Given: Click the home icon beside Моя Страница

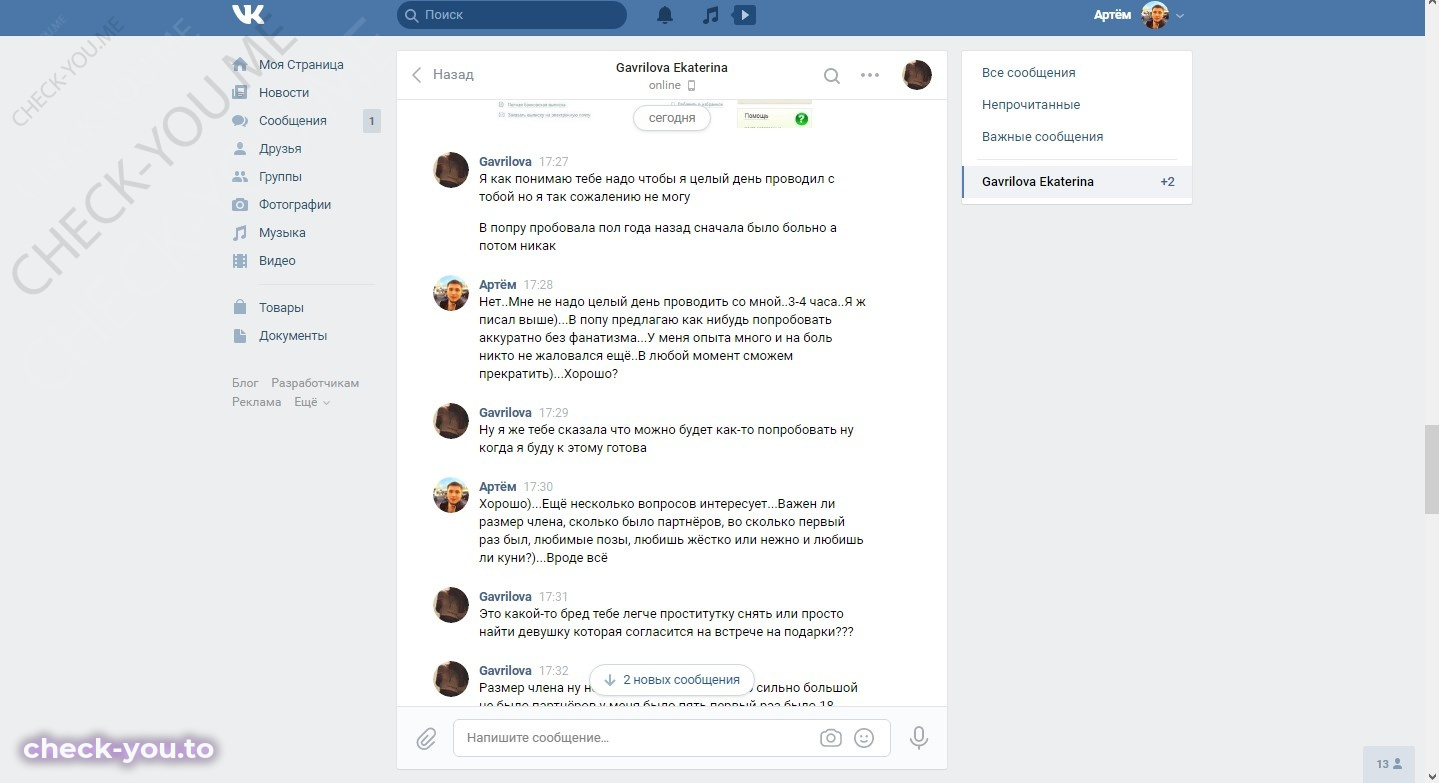Looking at the screenshot, I should [240, 65].
